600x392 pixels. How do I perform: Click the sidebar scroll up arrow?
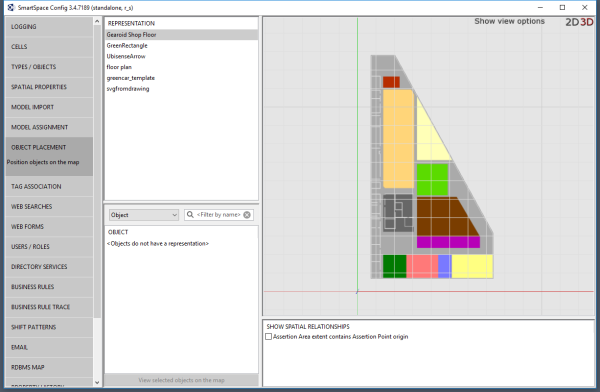pos(97,21)
